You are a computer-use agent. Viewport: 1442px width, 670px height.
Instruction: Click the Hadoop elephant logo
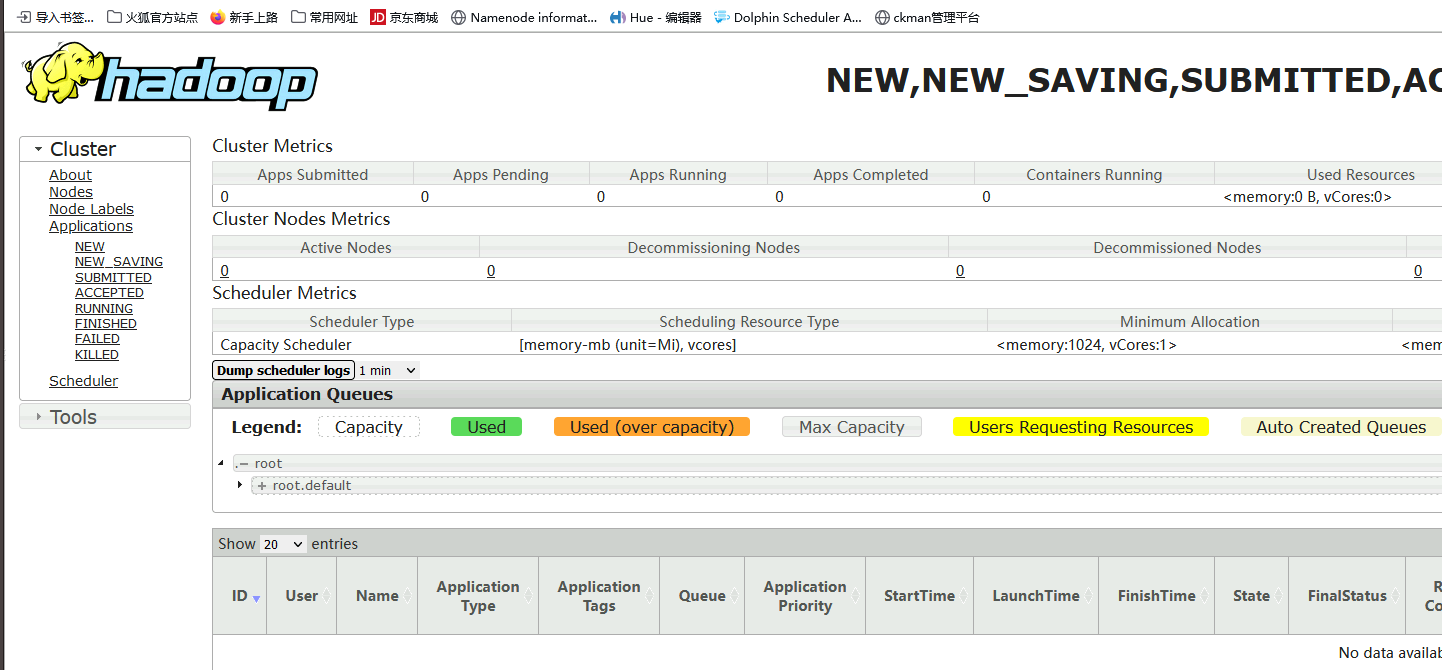[168, 76]
